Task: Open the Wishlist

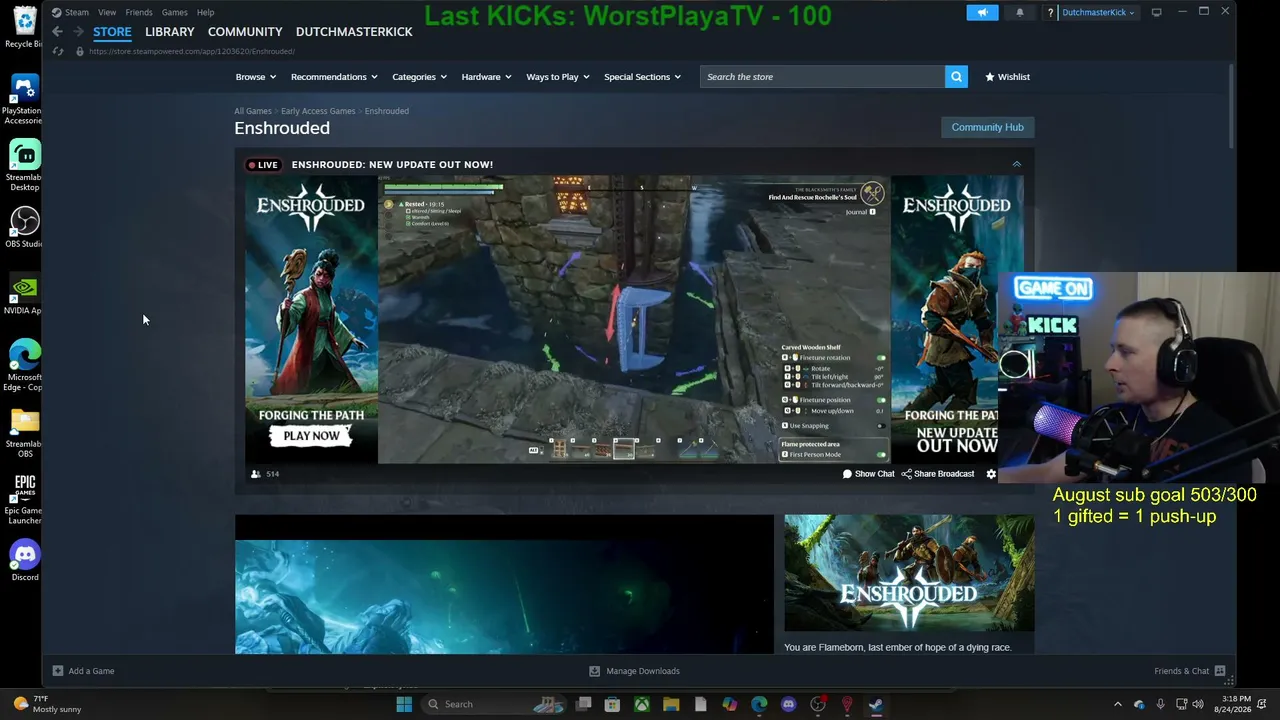Action: [1007, 77]
